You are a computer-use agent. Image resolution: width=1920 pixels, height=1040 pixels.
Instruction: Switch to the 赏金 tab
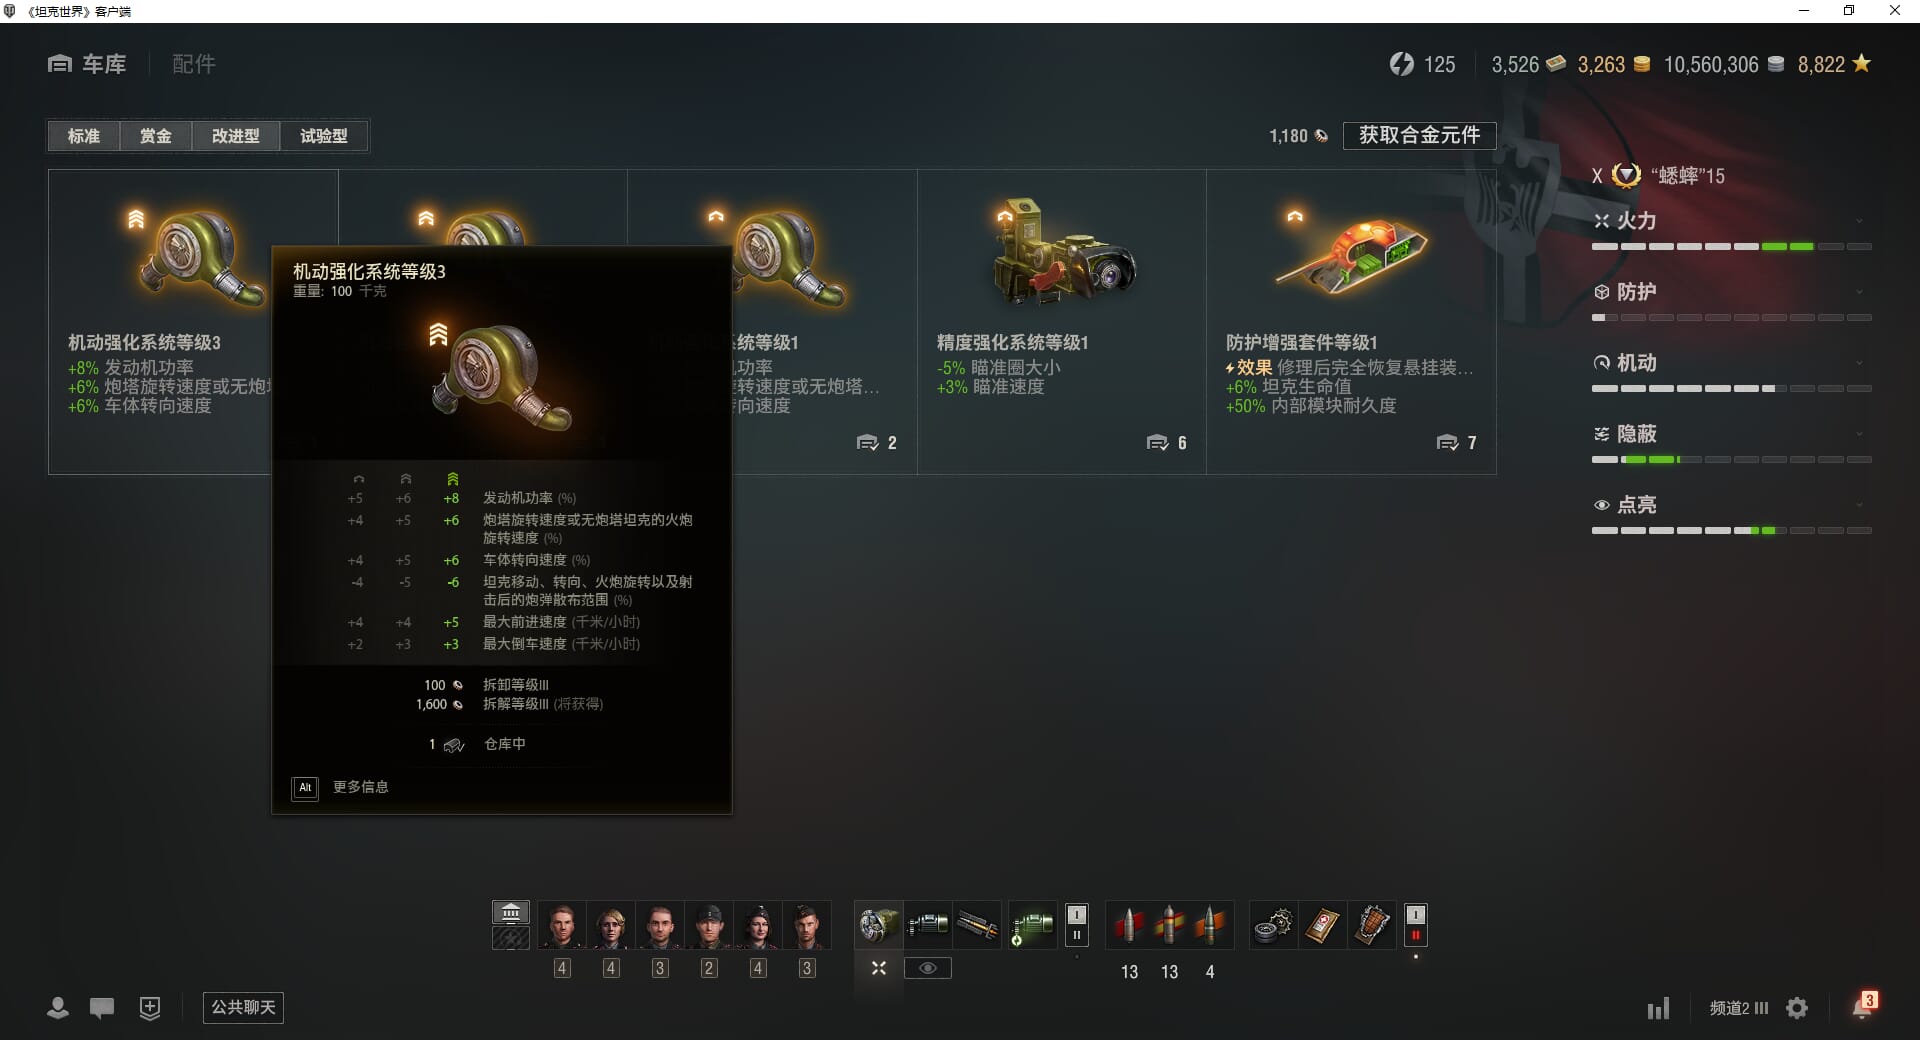click(x=155, y=136)
